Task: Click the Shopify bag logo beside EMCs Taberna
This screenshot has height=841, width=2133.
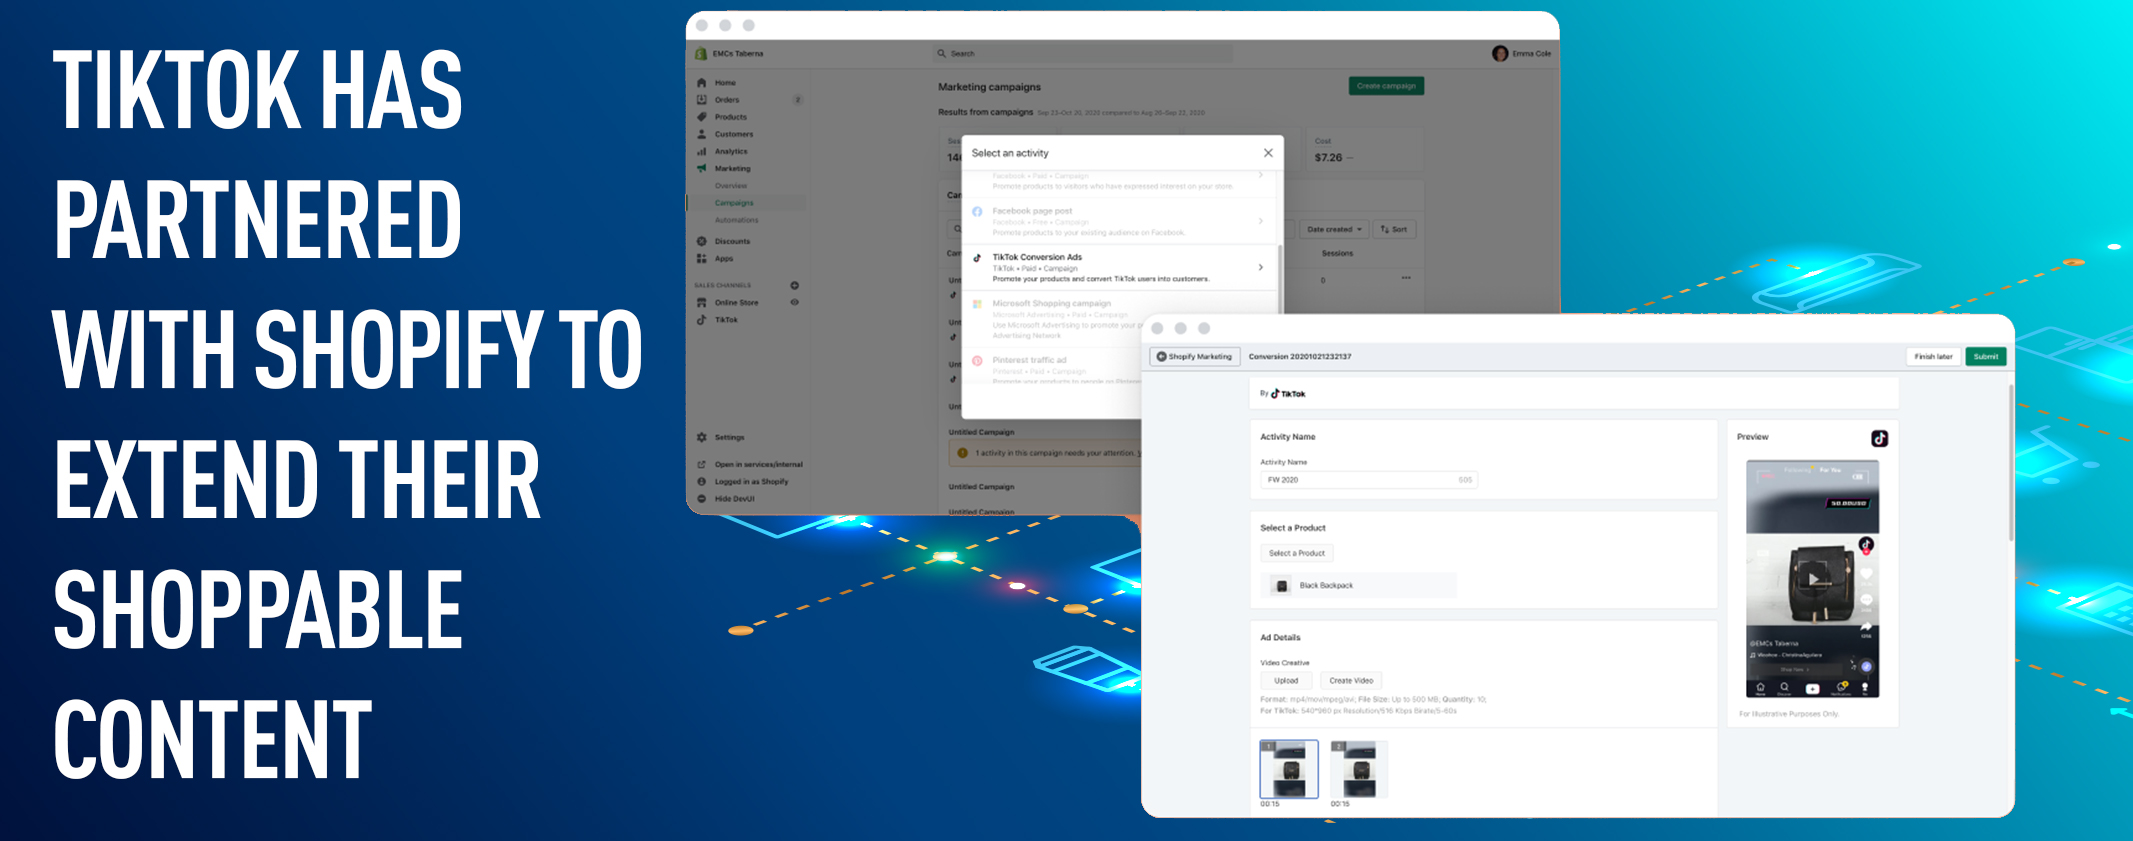Action: [x=702, y=53]
